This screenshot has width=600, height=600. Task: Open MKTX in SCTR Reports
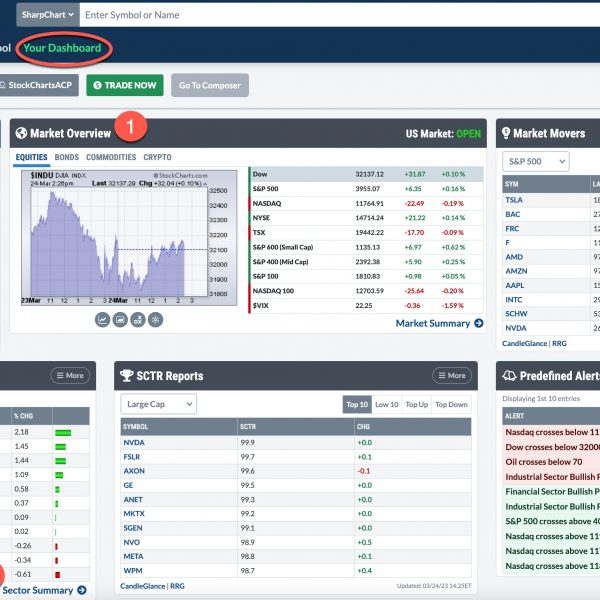[x=134, y=514]
